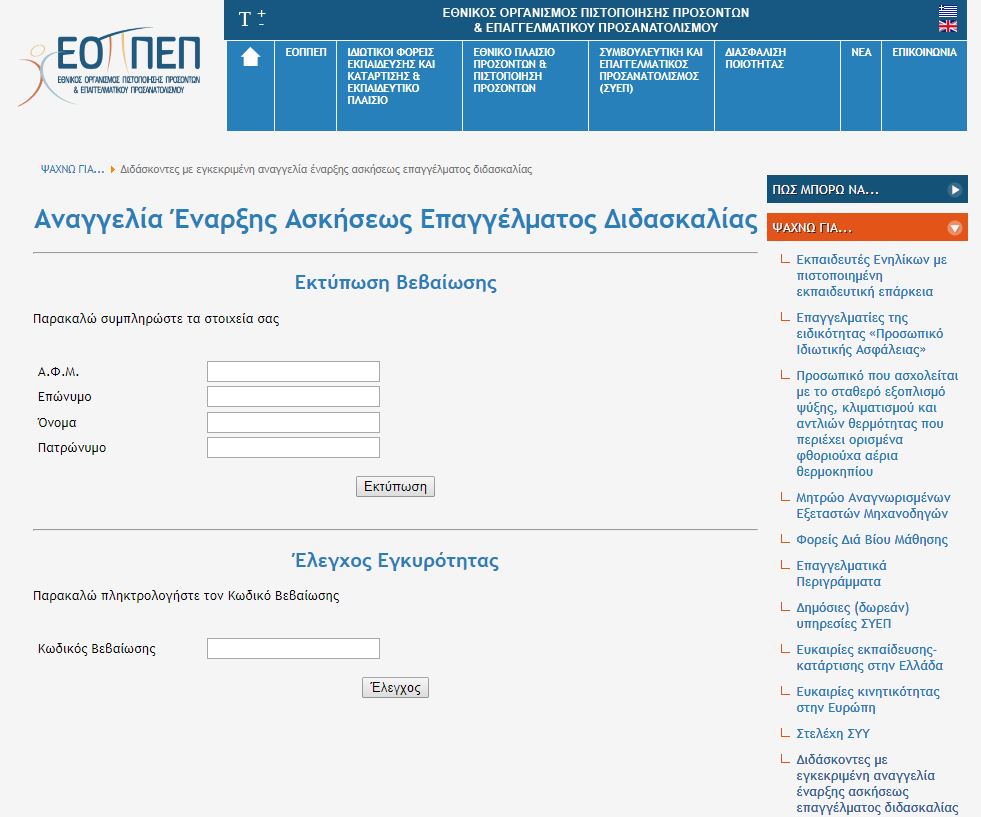The width and height of the screenshot is (981, 817).
Task: Open the ΕΟΠΠΕΠ menu item
Action: tap(305, 52)
